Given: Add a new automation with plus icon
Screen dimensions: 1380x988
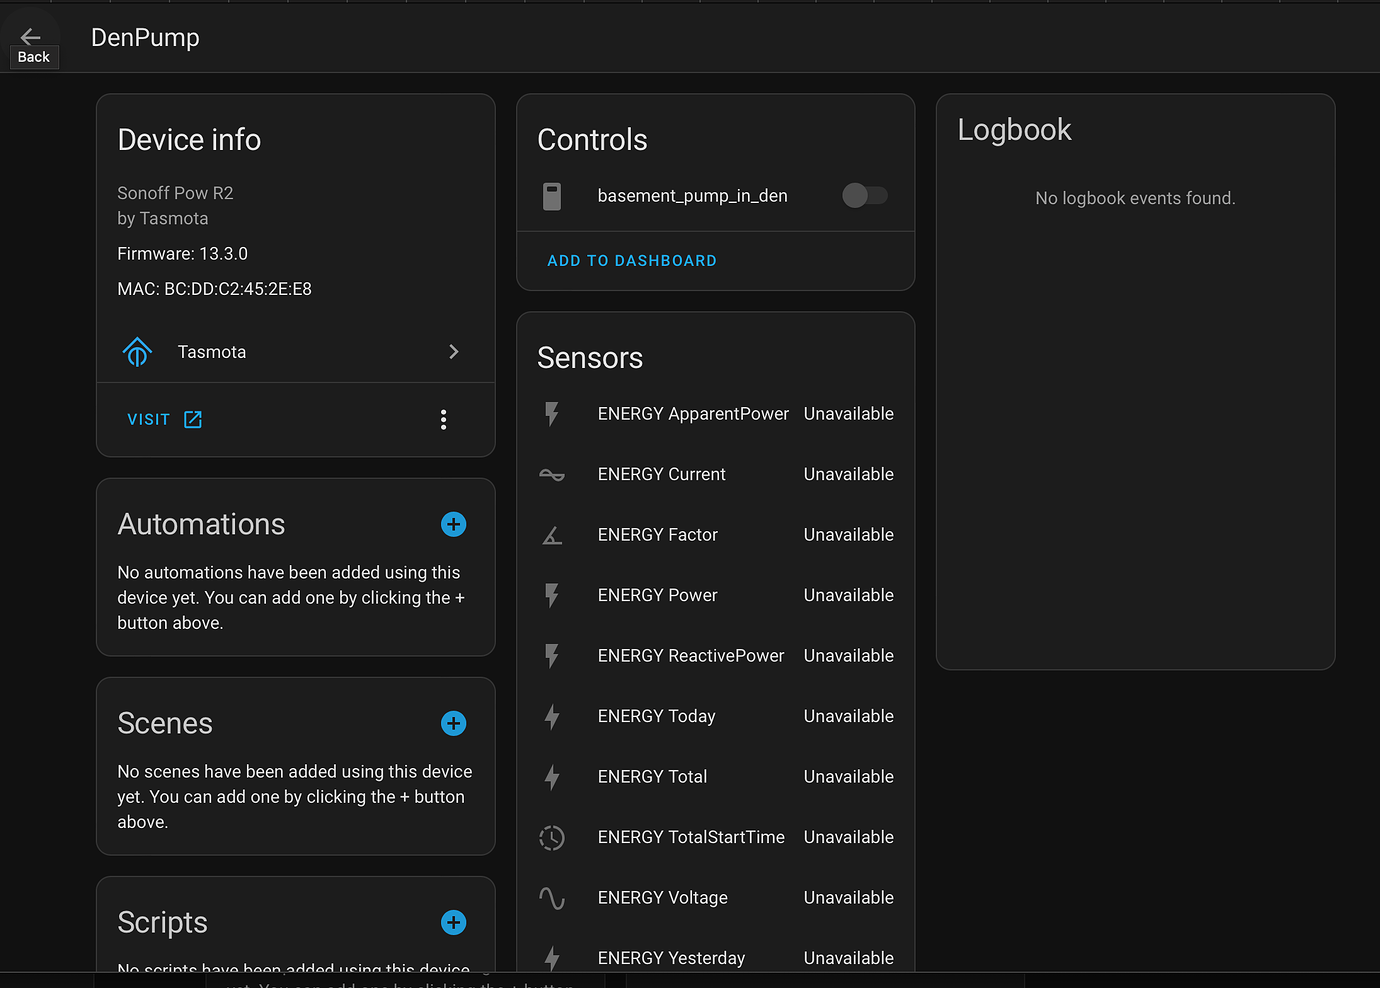Looking at the screenshot, I should [454, 524].
